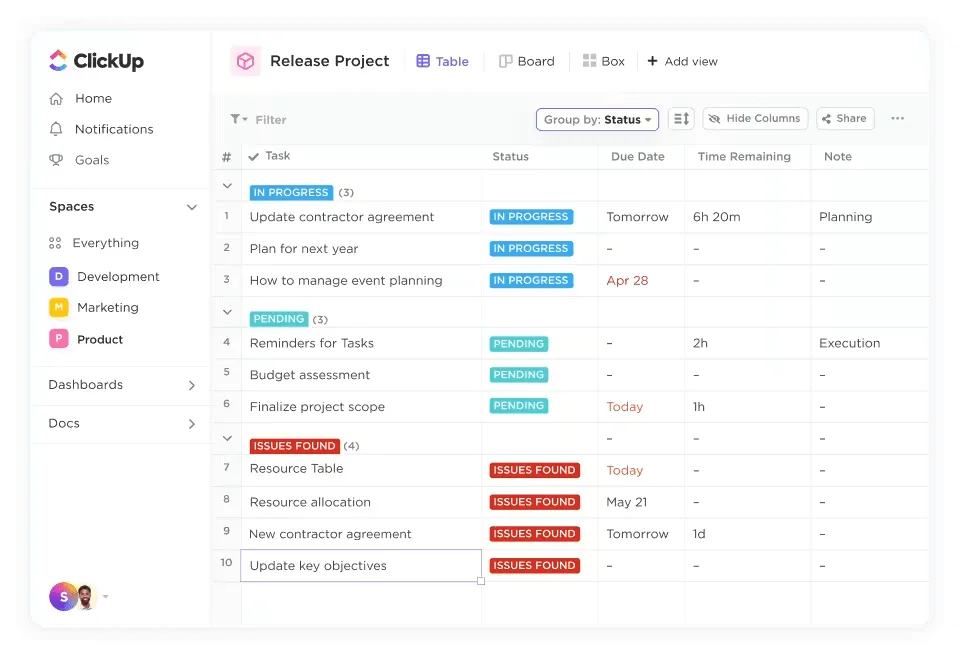
Task: Click the Task column checkmark icon
Action: (x=253, y=157)
